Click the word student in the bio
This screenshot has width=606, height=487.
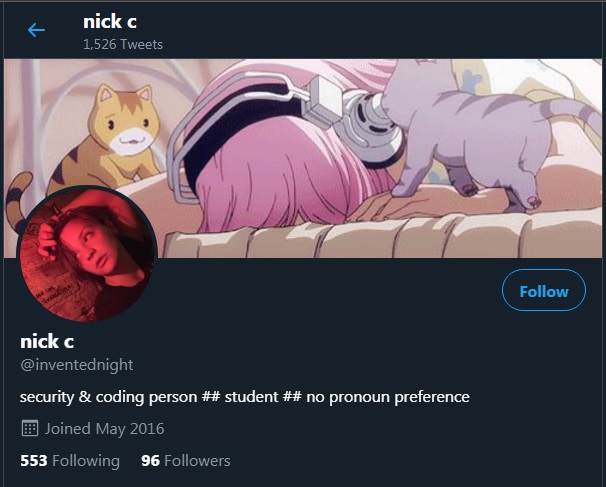click(x=251, y=397)
